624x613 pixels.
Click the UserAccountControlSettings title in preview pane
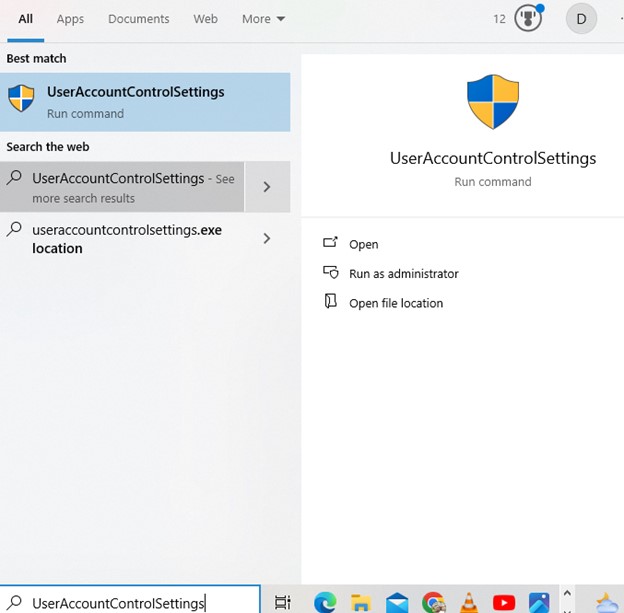click(493, 158)
